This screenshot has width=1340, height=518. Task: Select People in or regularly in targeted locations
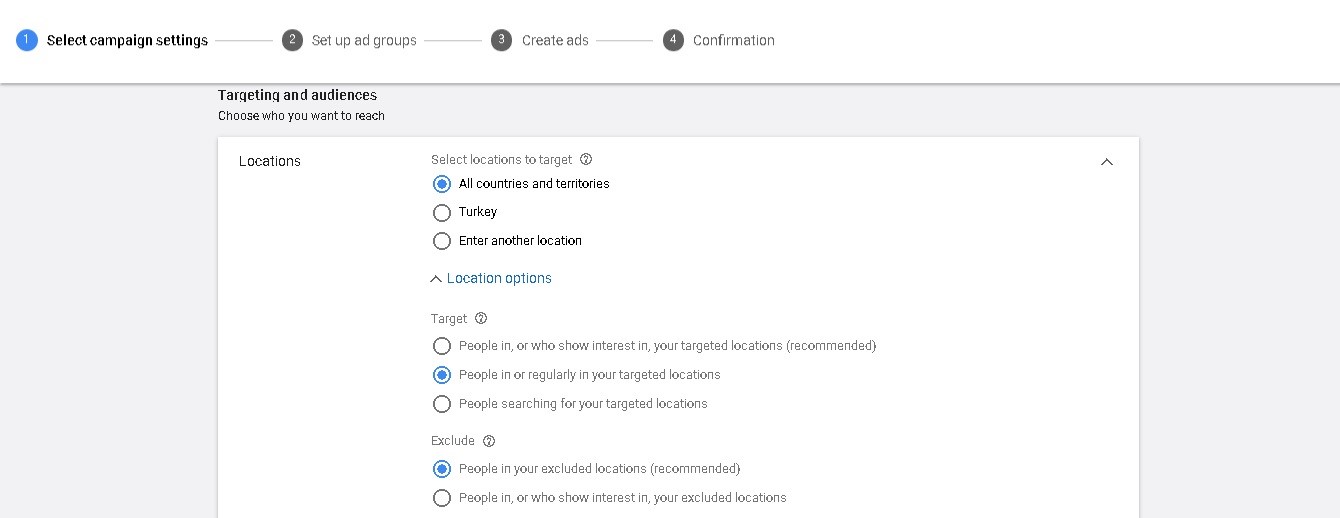442,375
